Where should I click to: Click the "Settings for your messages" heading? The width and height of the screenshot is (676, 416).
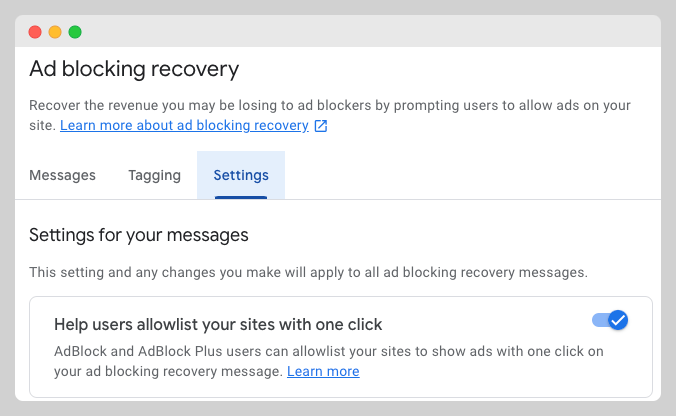(x=138, y=236)
